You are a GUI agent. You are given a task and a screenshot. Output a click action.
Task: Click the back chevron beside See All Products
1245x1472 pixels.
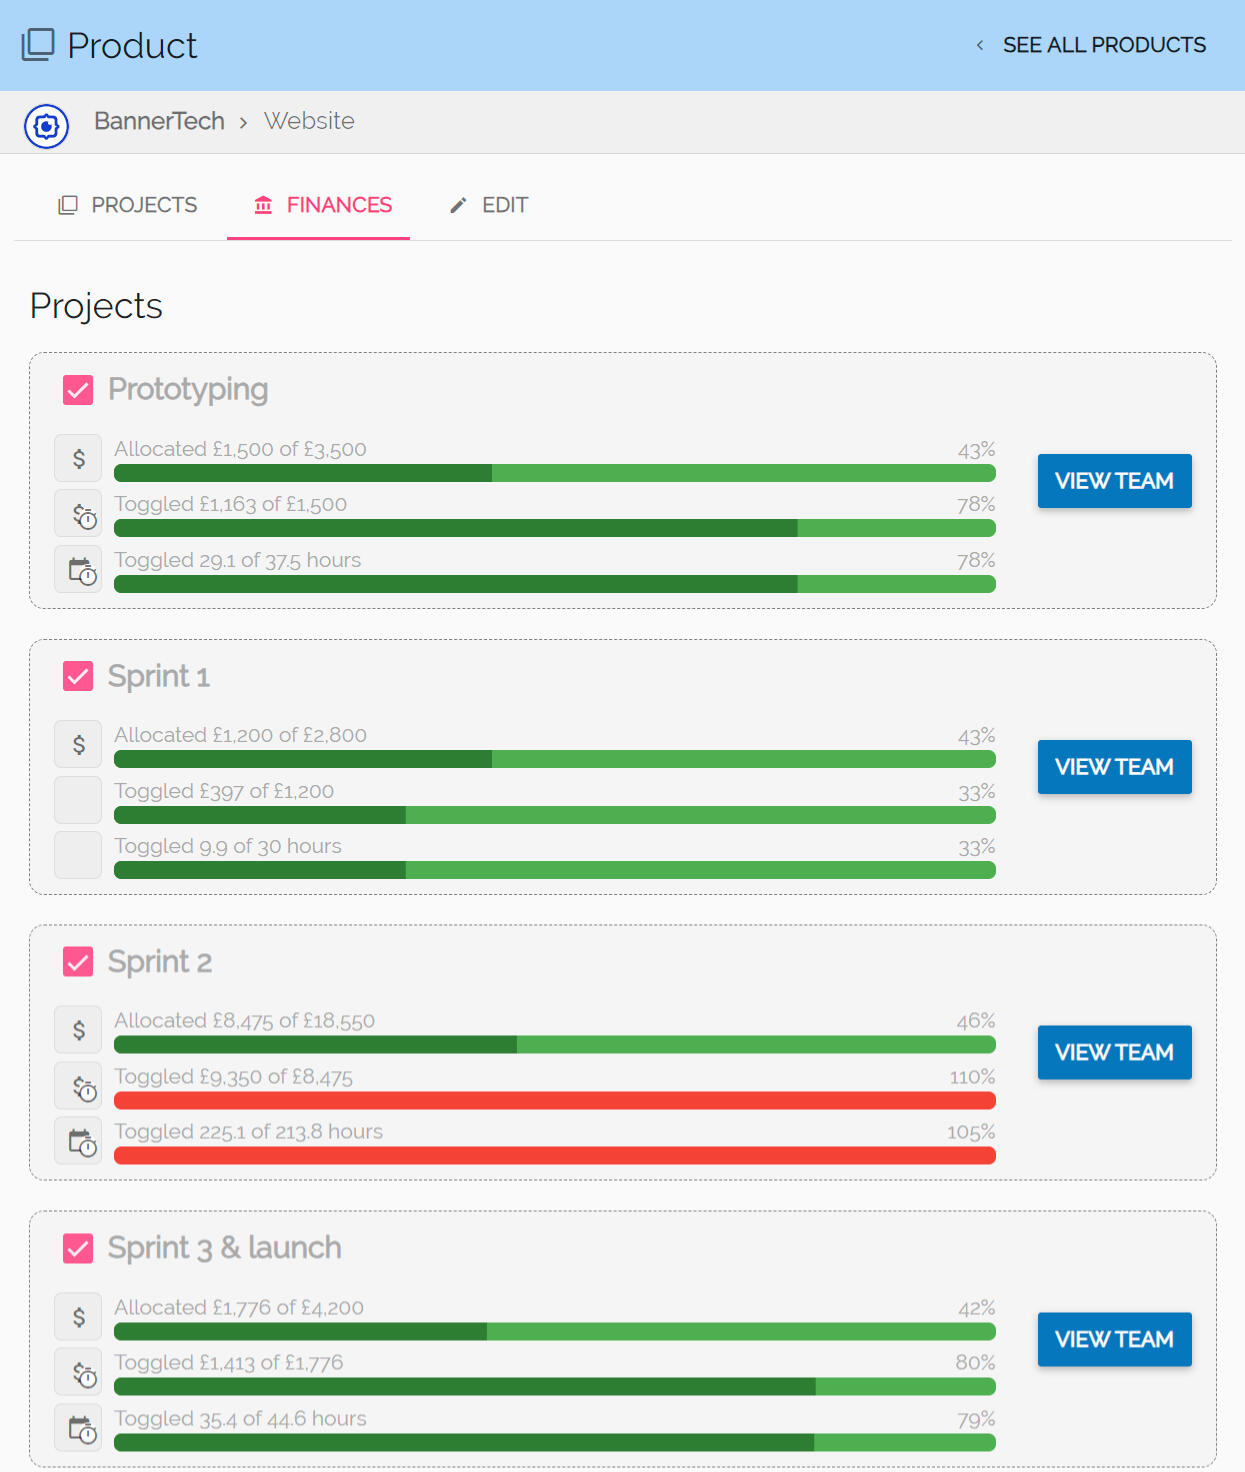[980, 45]
